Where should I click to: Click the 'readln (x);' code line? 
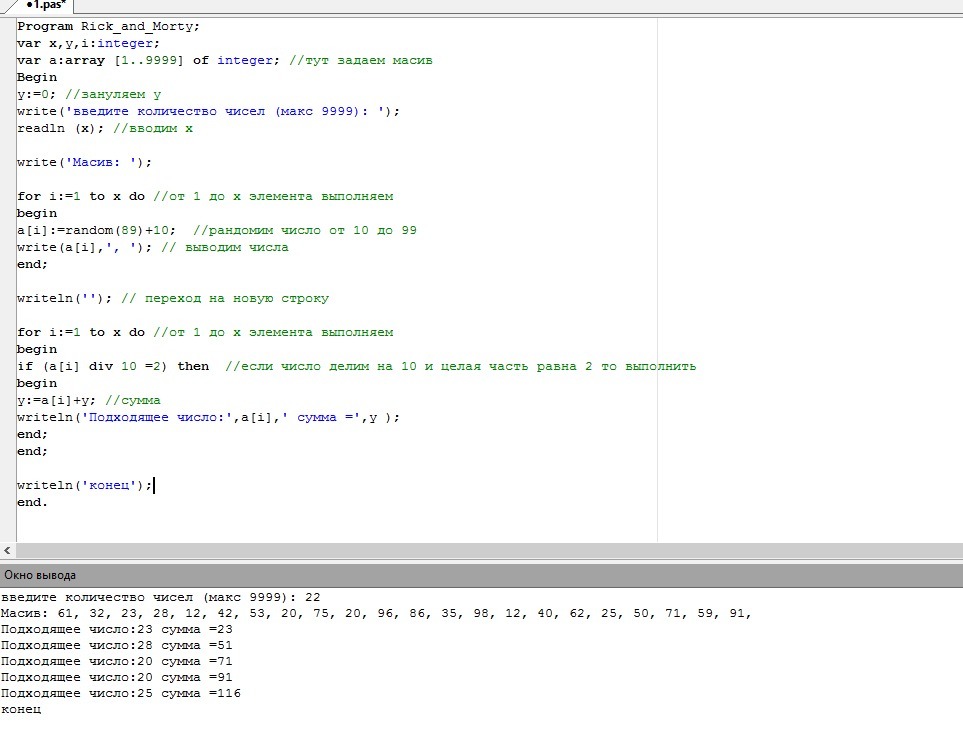point(105,128)
